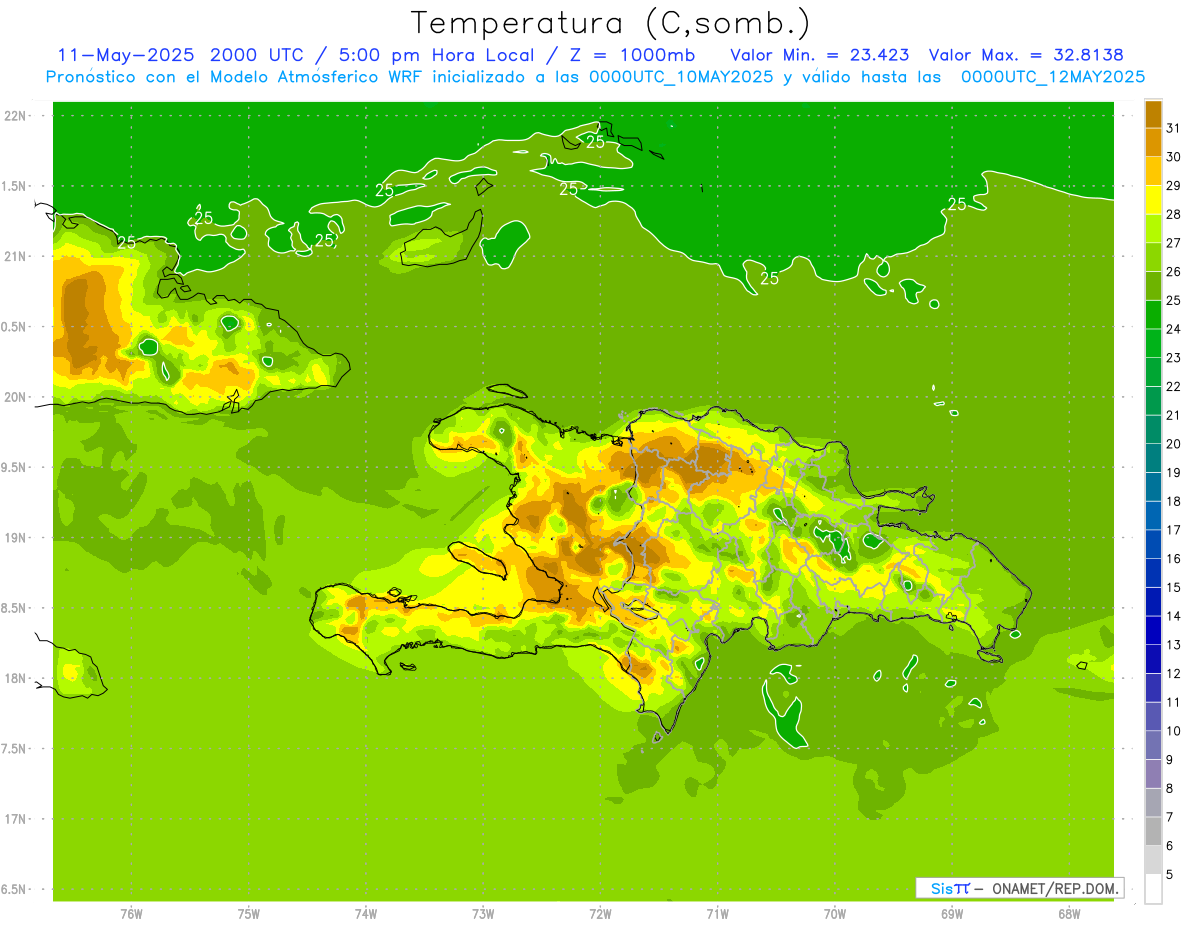Screen dimensions: 1200x927
Task: Click the "74W" longitude axis label
Action: 365,914
